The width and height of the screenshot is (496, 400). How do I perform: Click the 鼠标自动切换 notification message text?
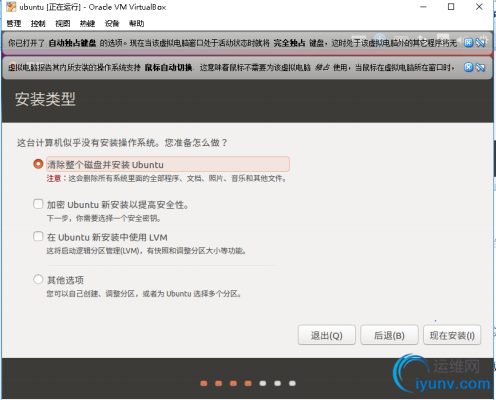point(231,67)
